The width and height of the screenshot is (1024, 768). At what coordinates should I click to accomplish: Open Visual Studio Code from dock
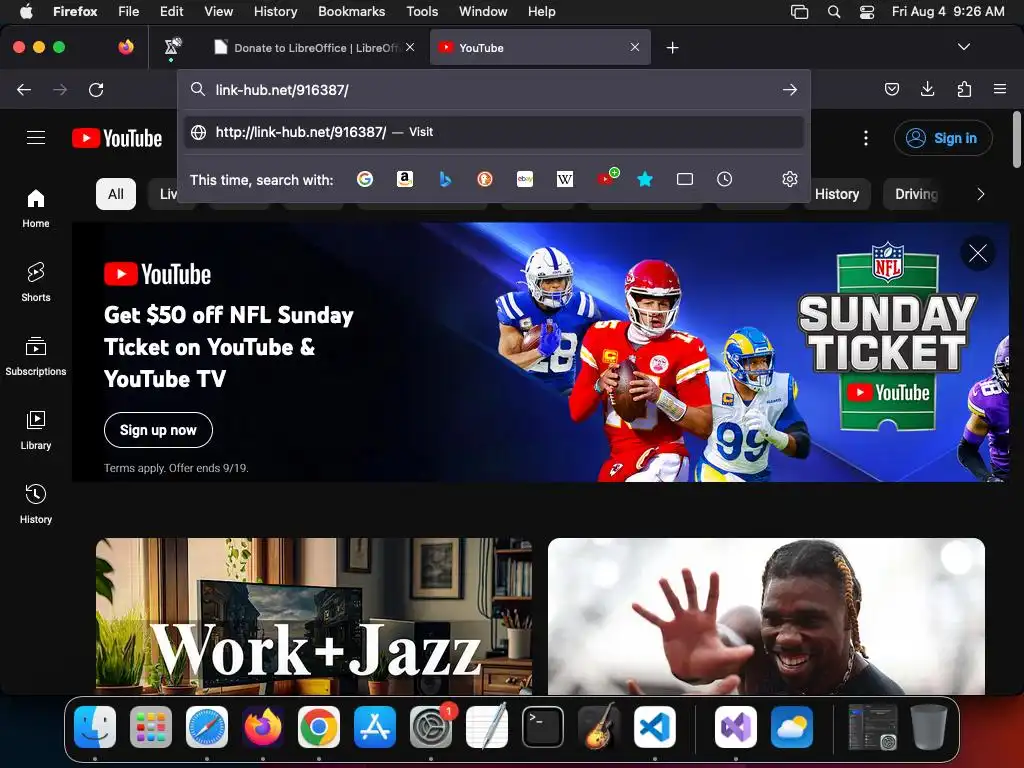[655, 727]
